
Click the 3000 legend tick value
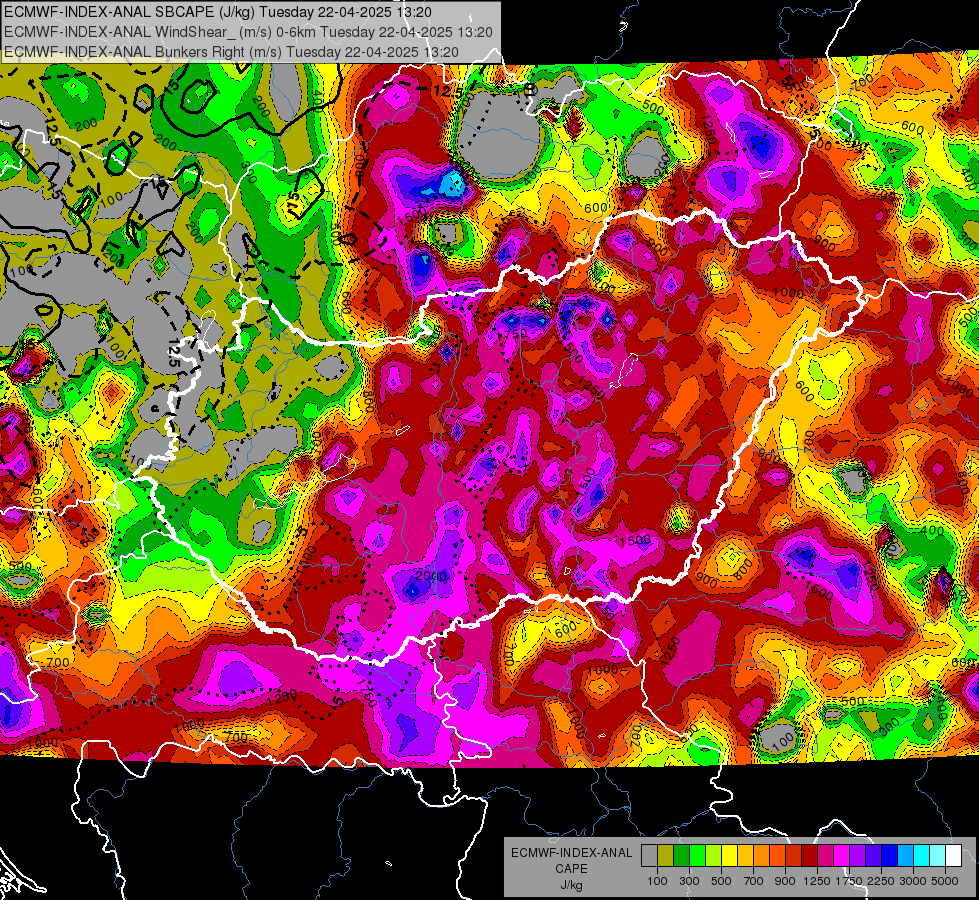[x=913, y=881]
